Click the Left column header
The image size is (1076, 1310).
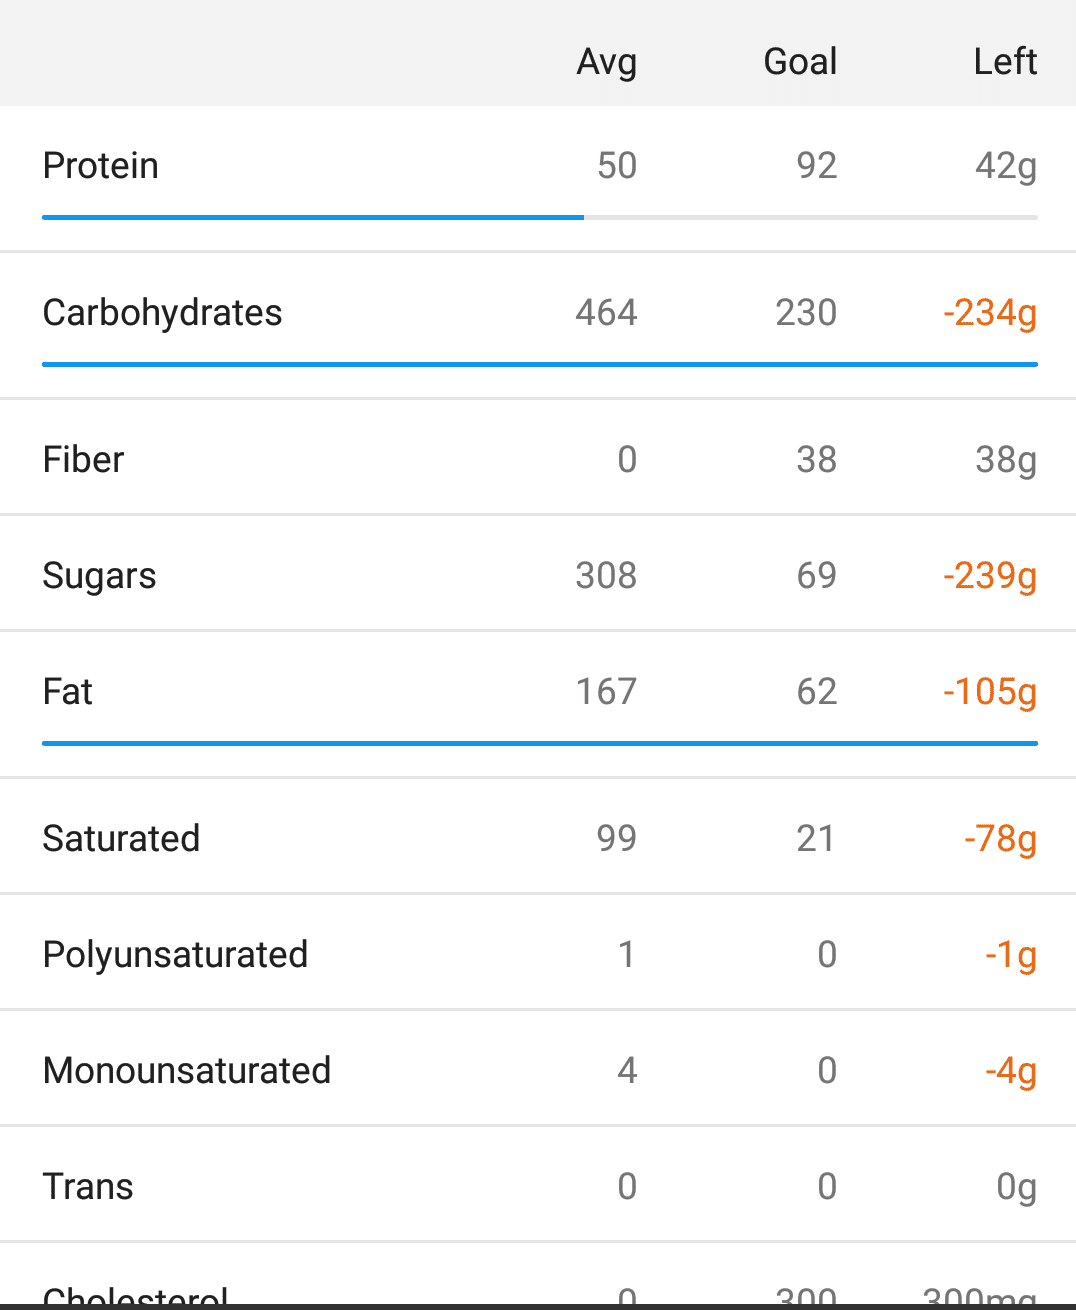click(1005, 62)
